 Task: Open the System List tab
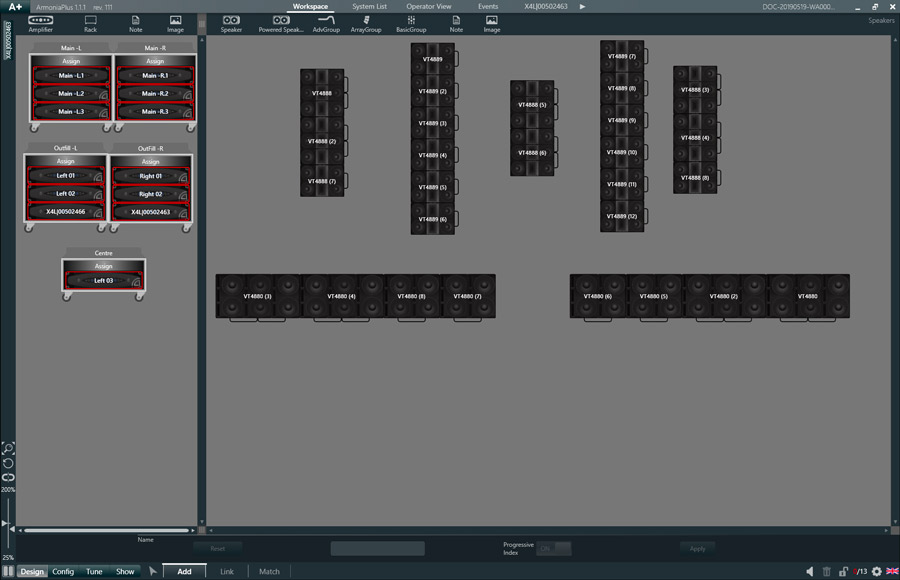click(x=369, y=6)
